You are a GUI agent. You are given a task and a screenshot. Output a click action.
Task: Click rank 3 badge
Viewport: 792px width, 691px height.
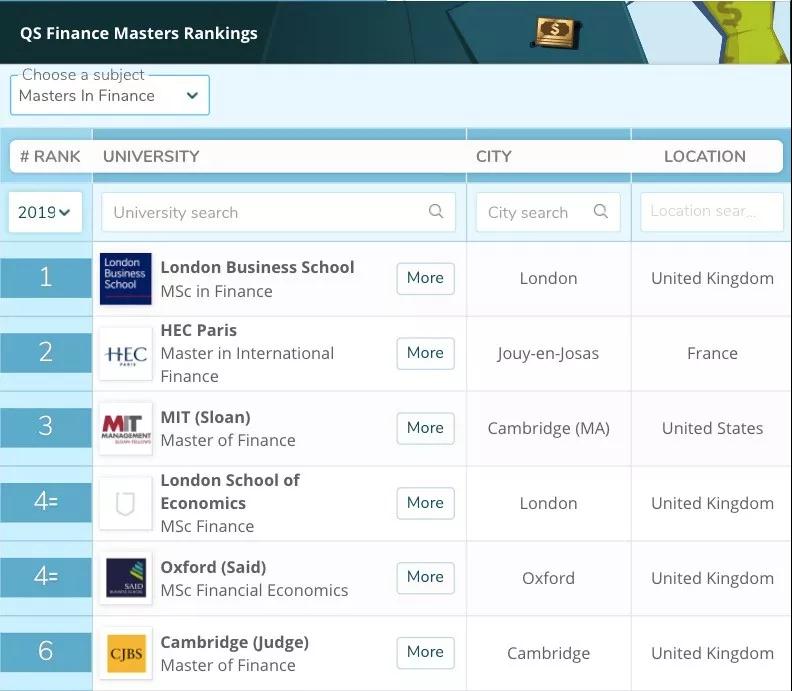click(x=46, y=427)
